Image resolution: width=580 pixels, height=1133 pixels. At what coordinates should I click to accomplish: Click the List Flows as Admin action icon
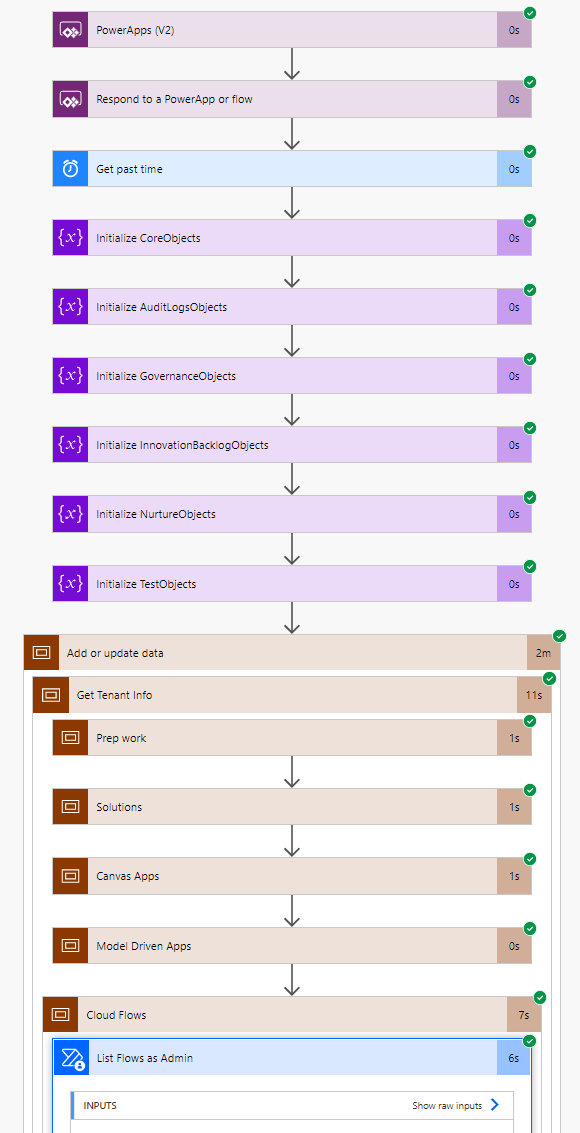pyautogui.click(x=70, y=1057)
